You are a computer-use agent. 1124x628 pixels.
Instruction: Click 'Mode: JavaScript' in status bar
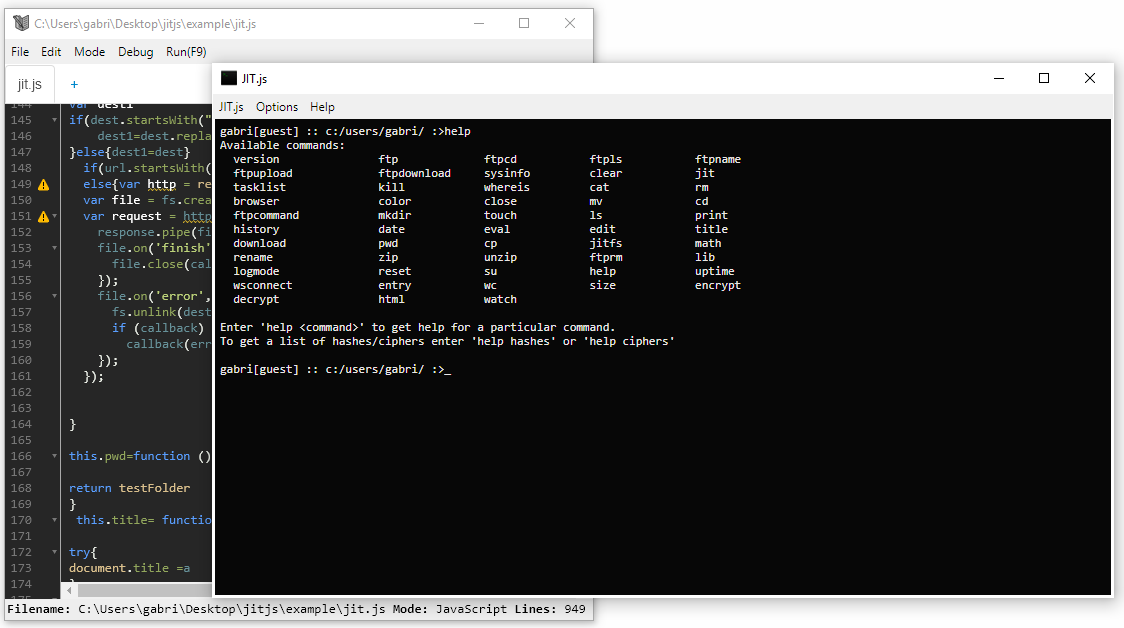point(450,609)
